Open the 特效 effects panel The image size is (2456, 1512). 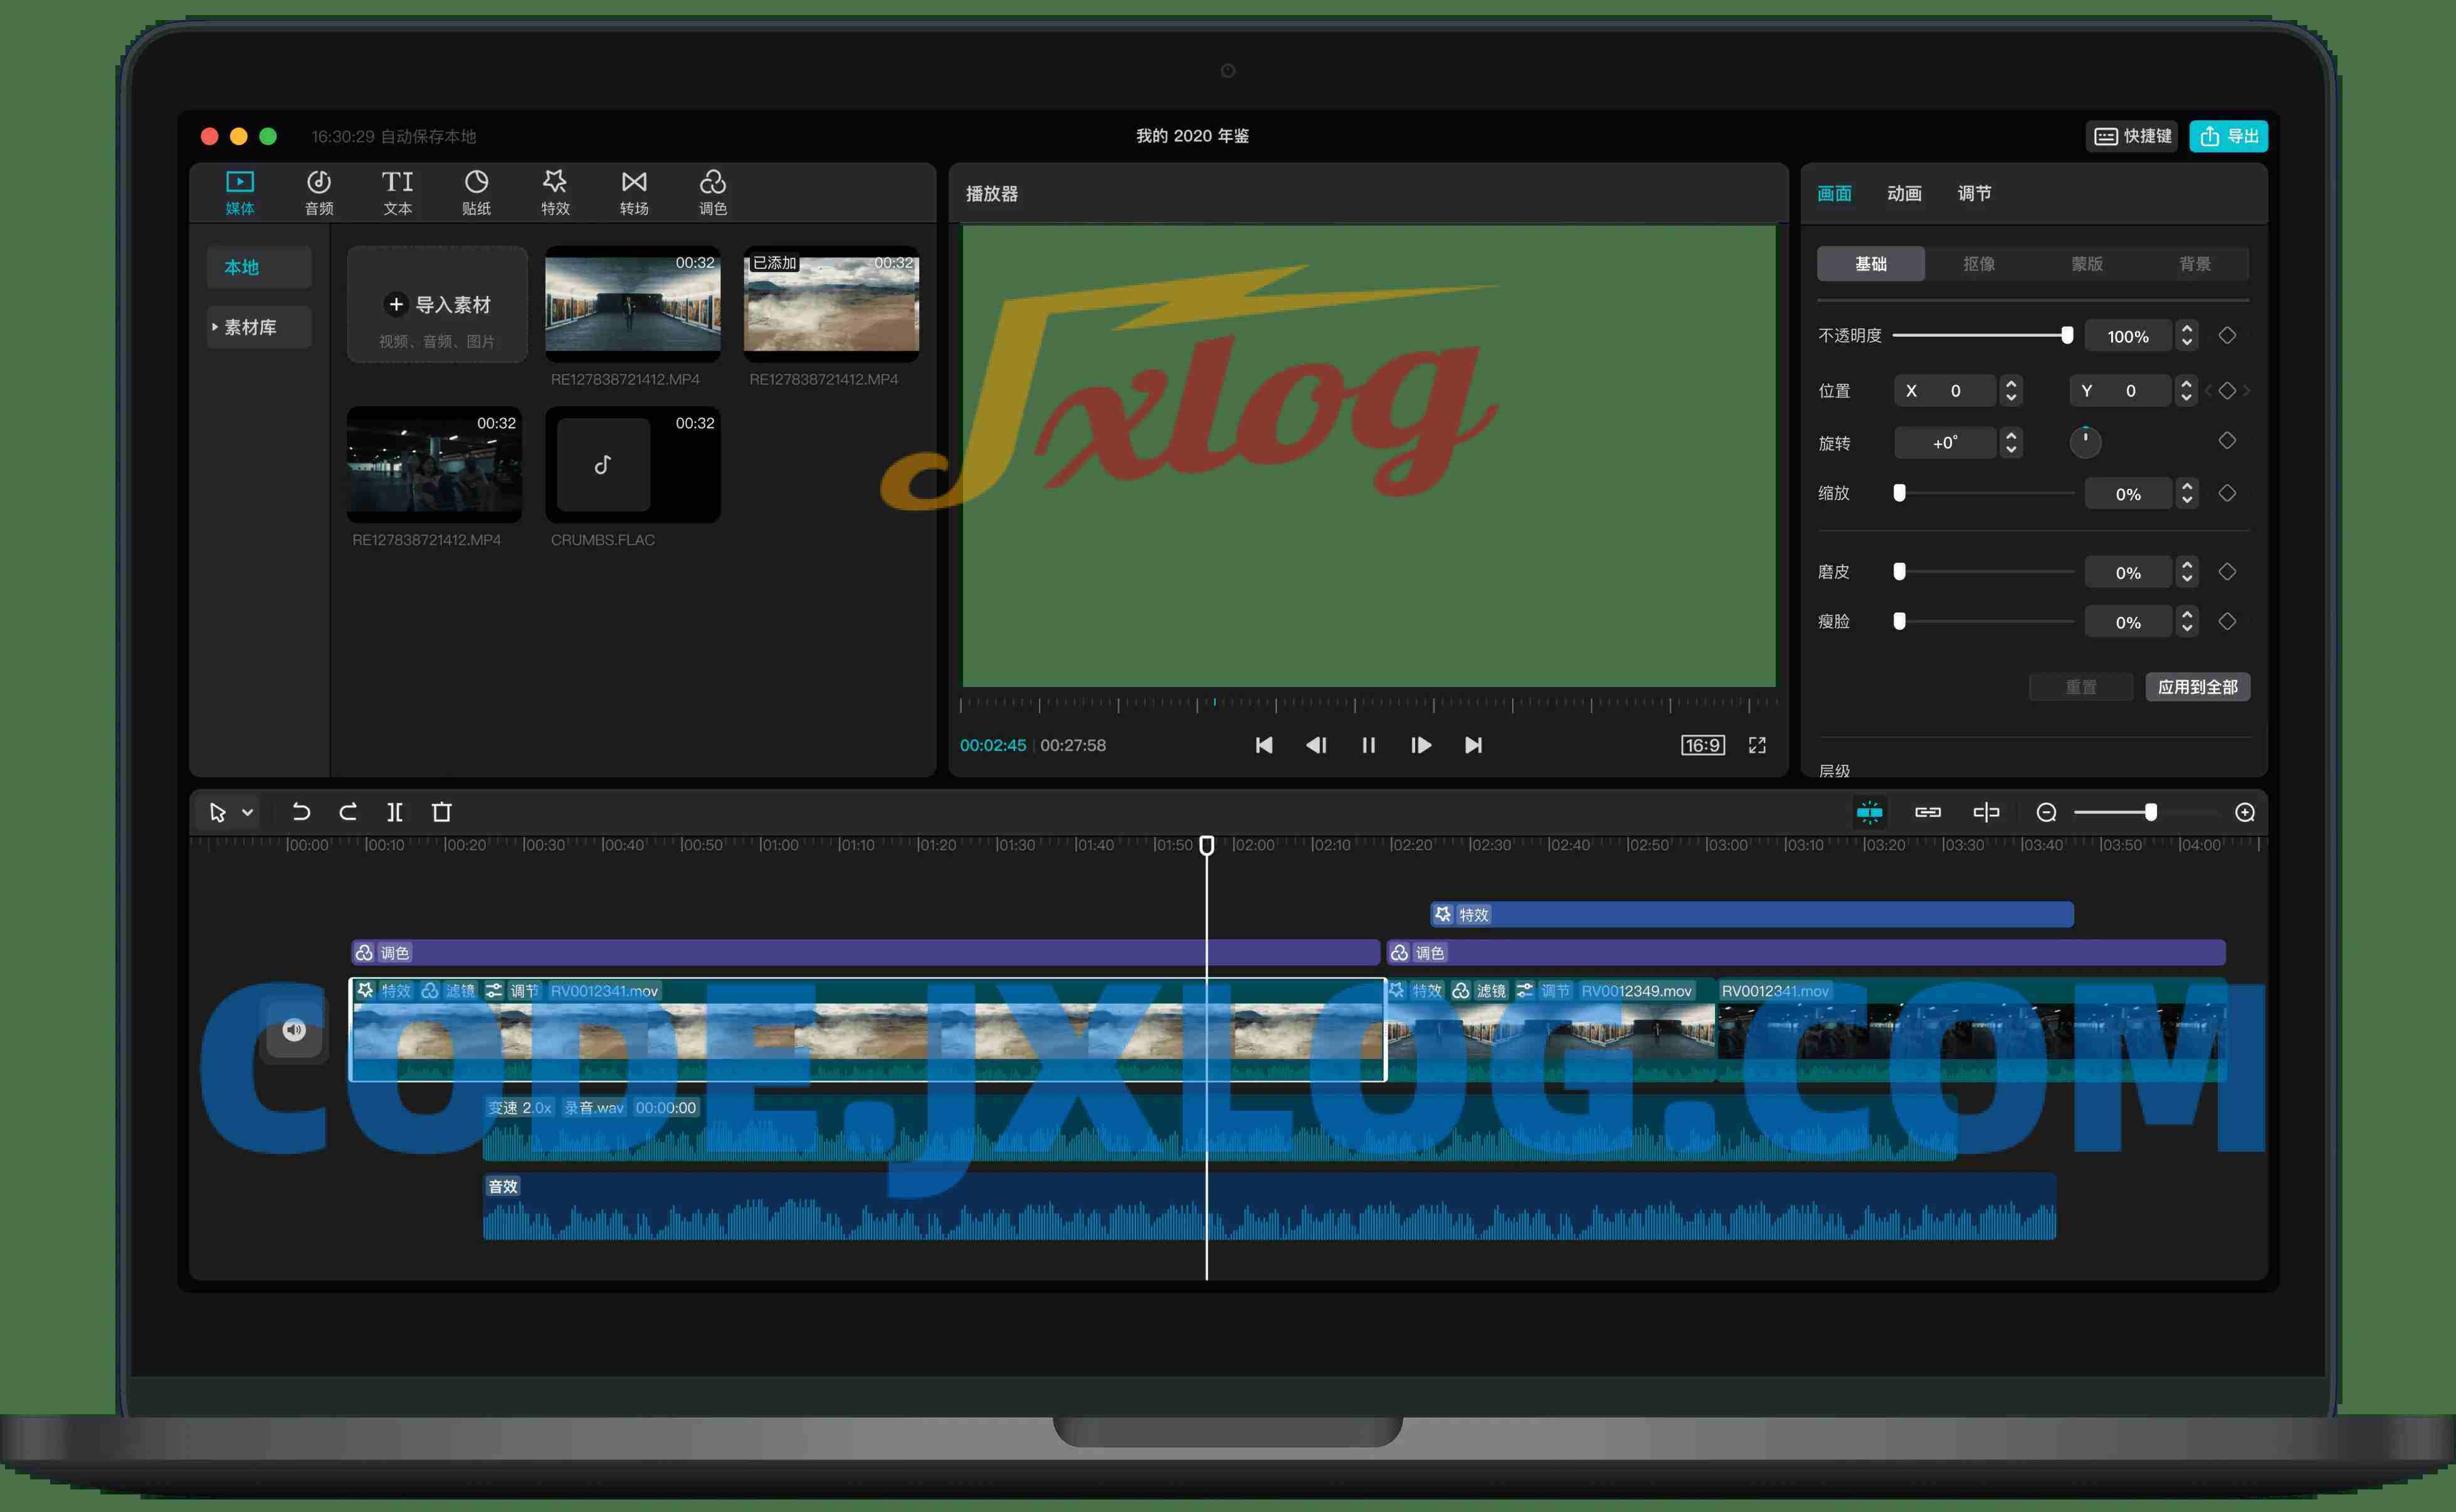pyautogui.click(x=555, y=192)
